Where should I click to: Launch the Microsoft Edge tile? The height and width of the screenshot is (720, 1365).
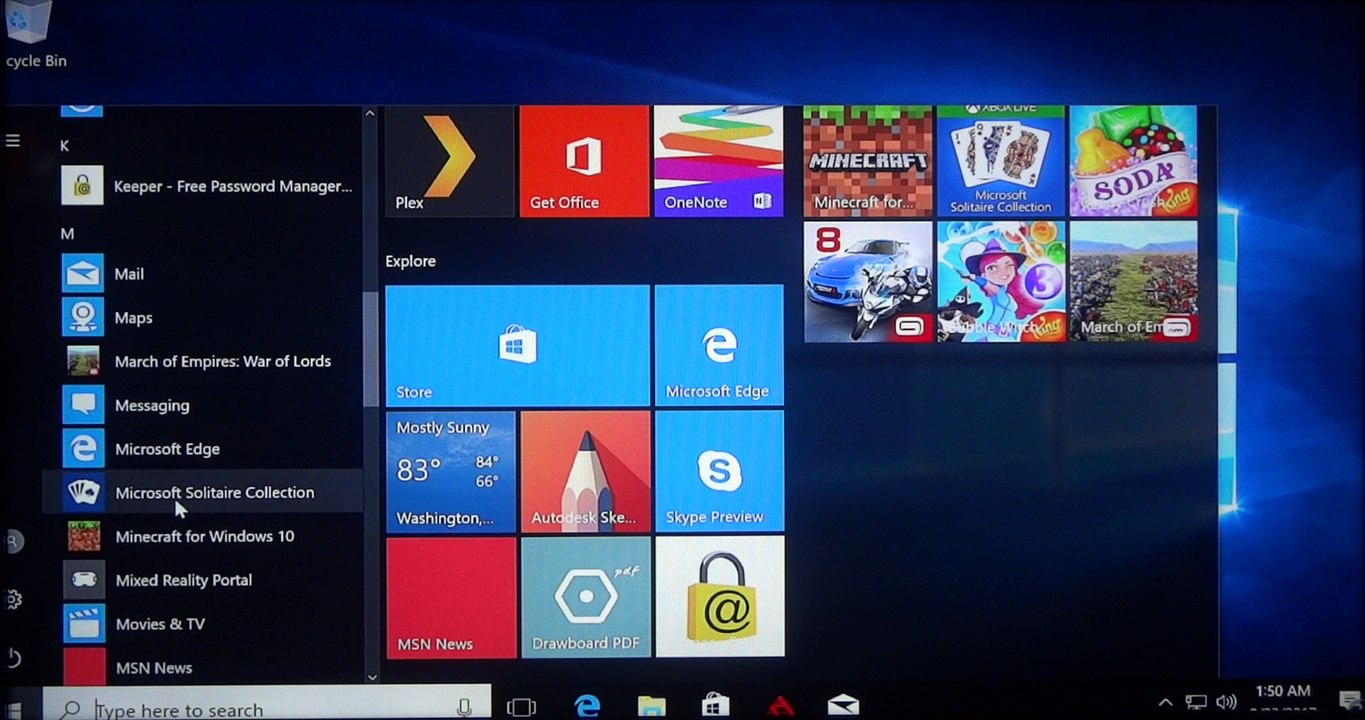[719, 345]
